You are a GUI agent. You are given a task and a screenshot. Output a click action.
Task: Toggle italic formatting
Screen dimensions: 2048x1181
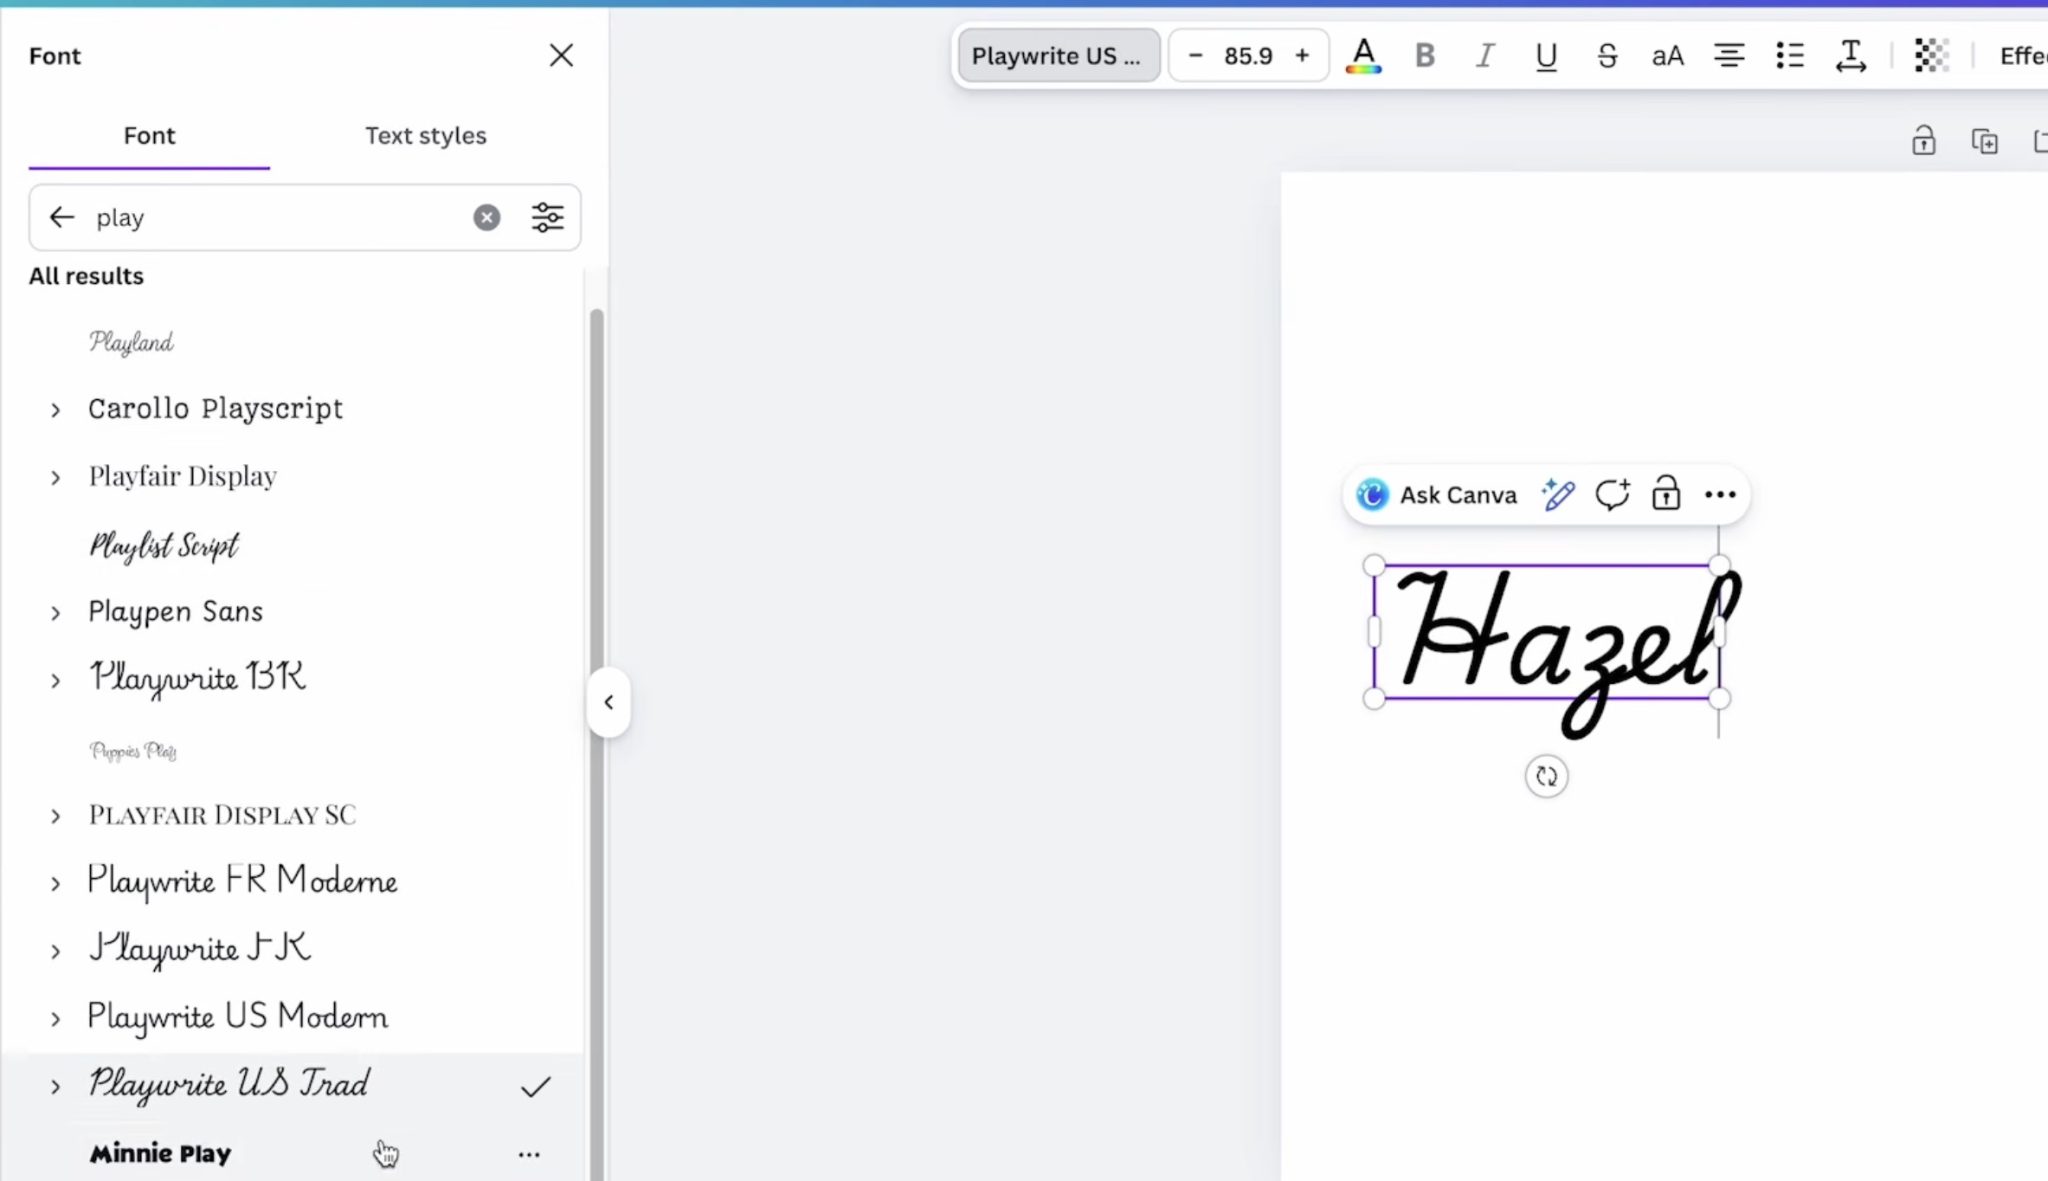coord(1484,55)
